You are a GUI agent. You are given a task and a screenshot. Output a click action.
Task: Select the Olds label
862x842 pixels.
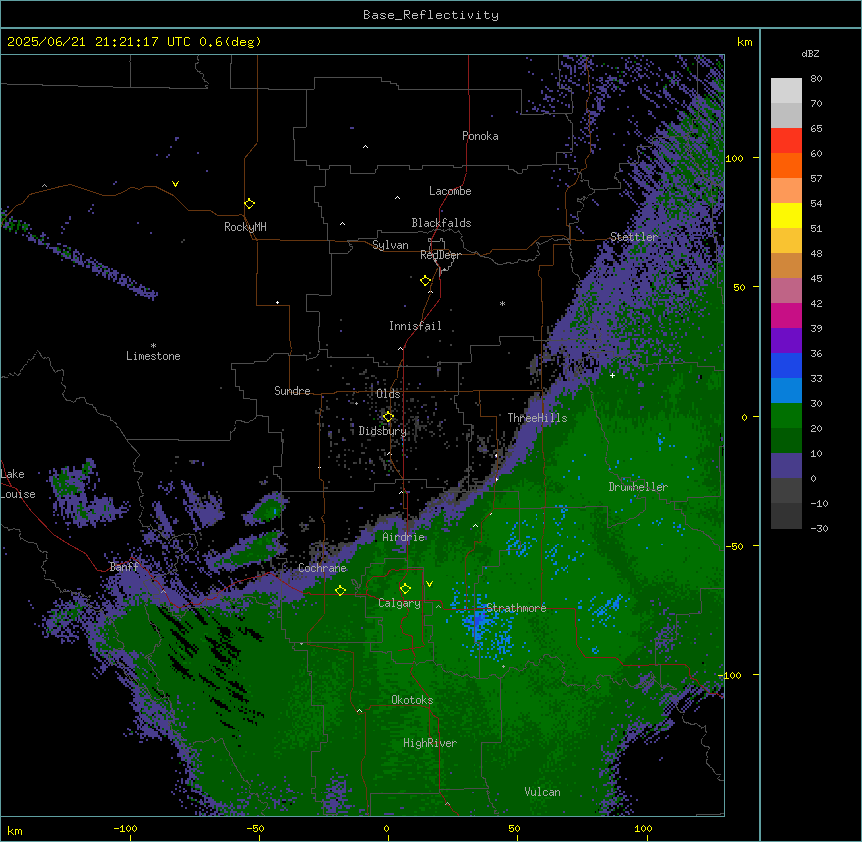tap(388, 394)
